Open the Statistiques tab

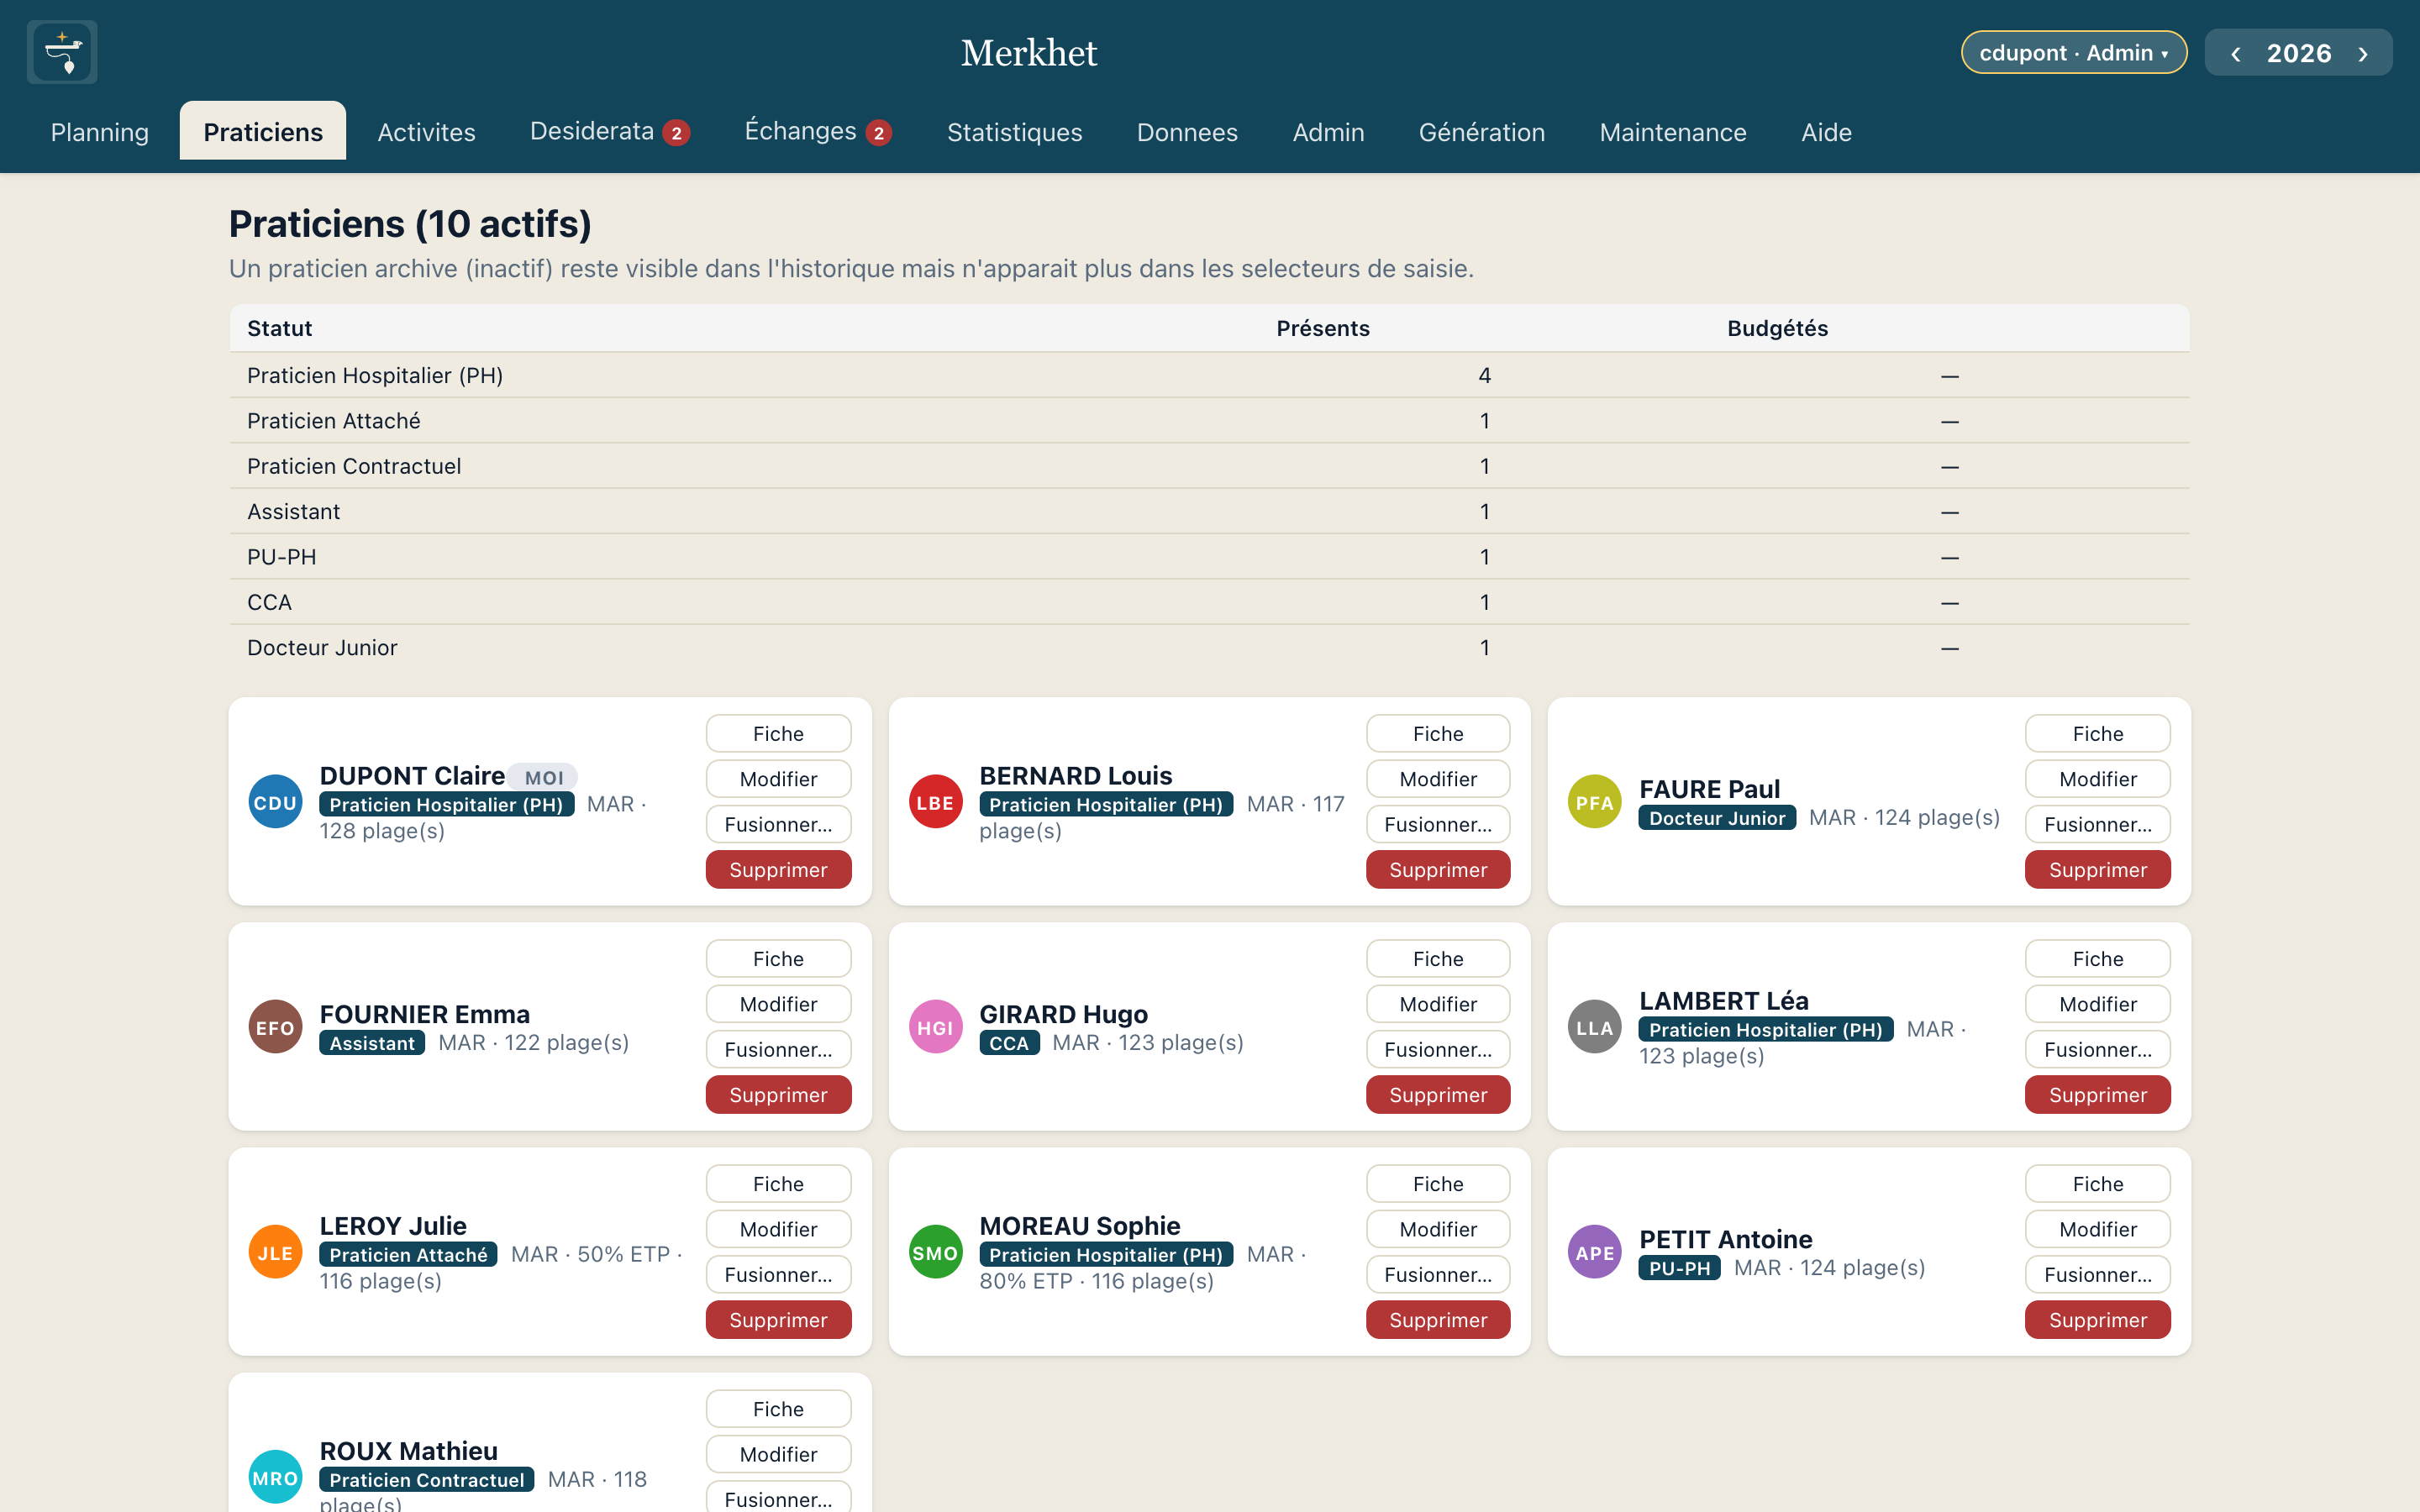[1014, 132]
